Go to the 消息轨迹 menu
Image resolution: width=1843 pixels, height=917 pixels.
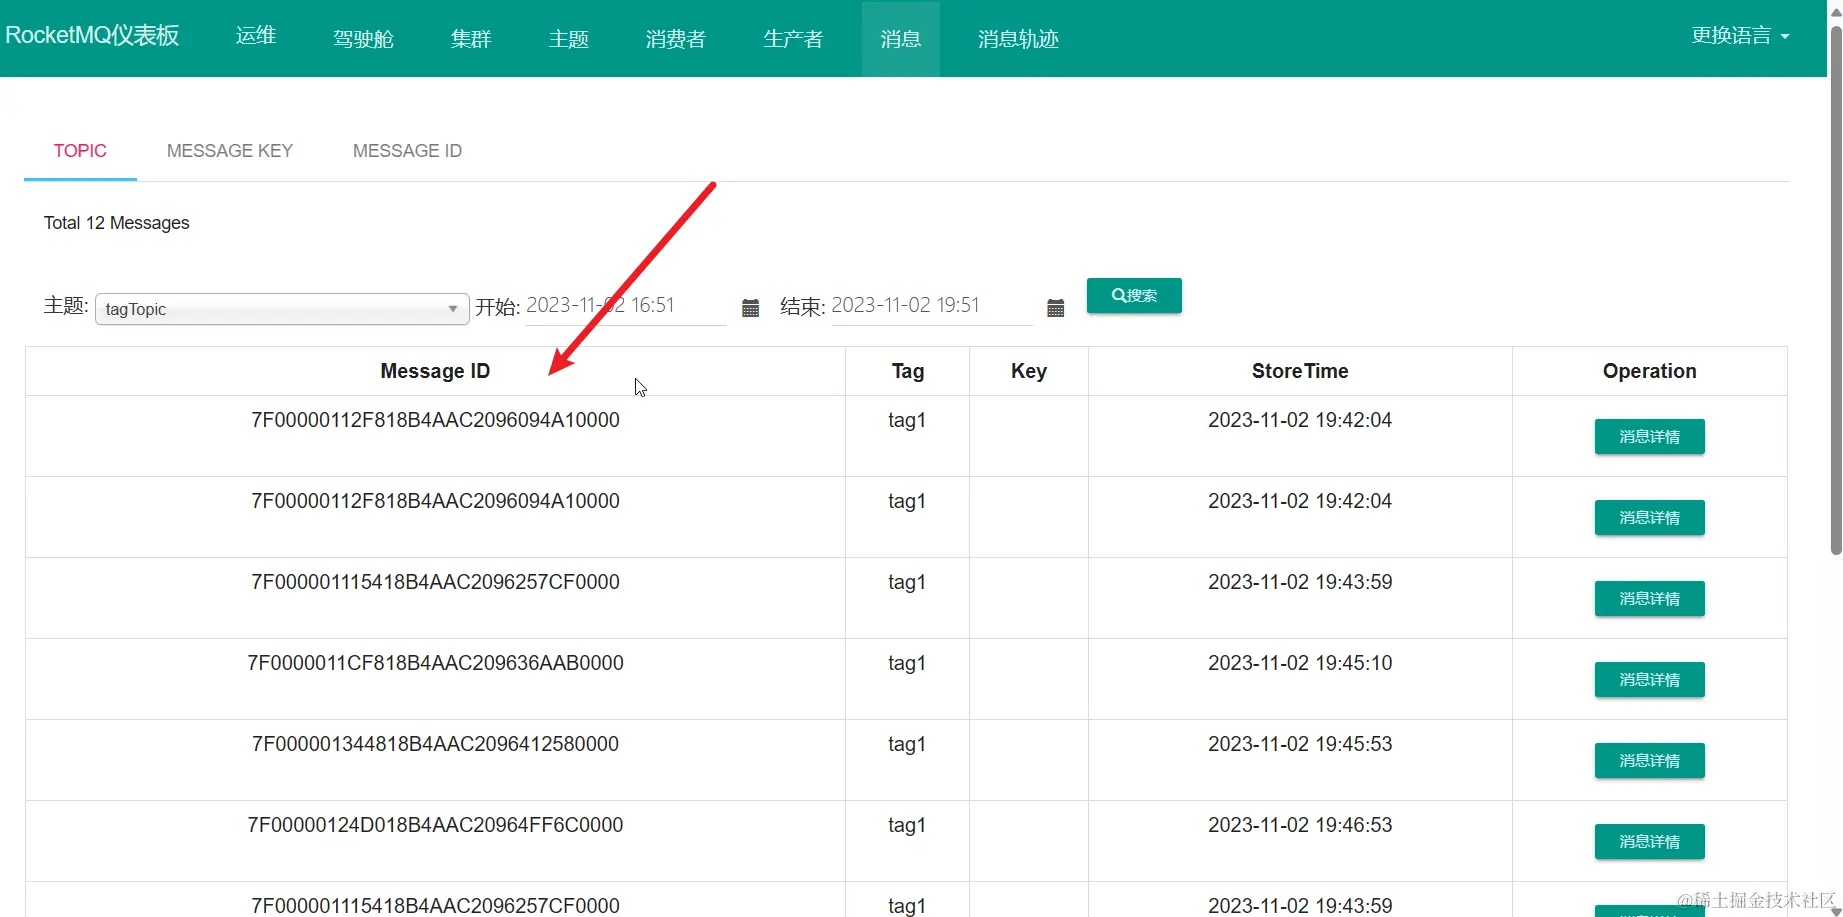click(1018, 39)
